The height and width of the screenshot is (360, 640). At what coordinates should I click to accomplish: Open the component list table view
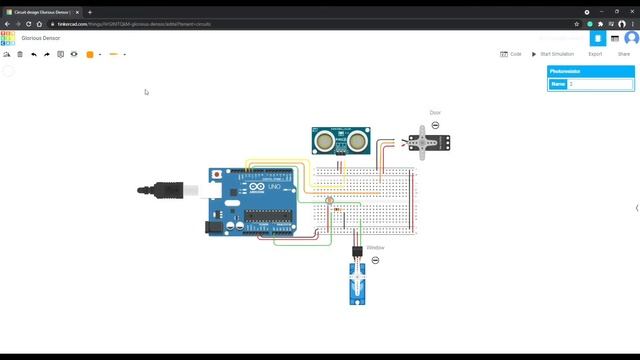click(x=615, y=38)
